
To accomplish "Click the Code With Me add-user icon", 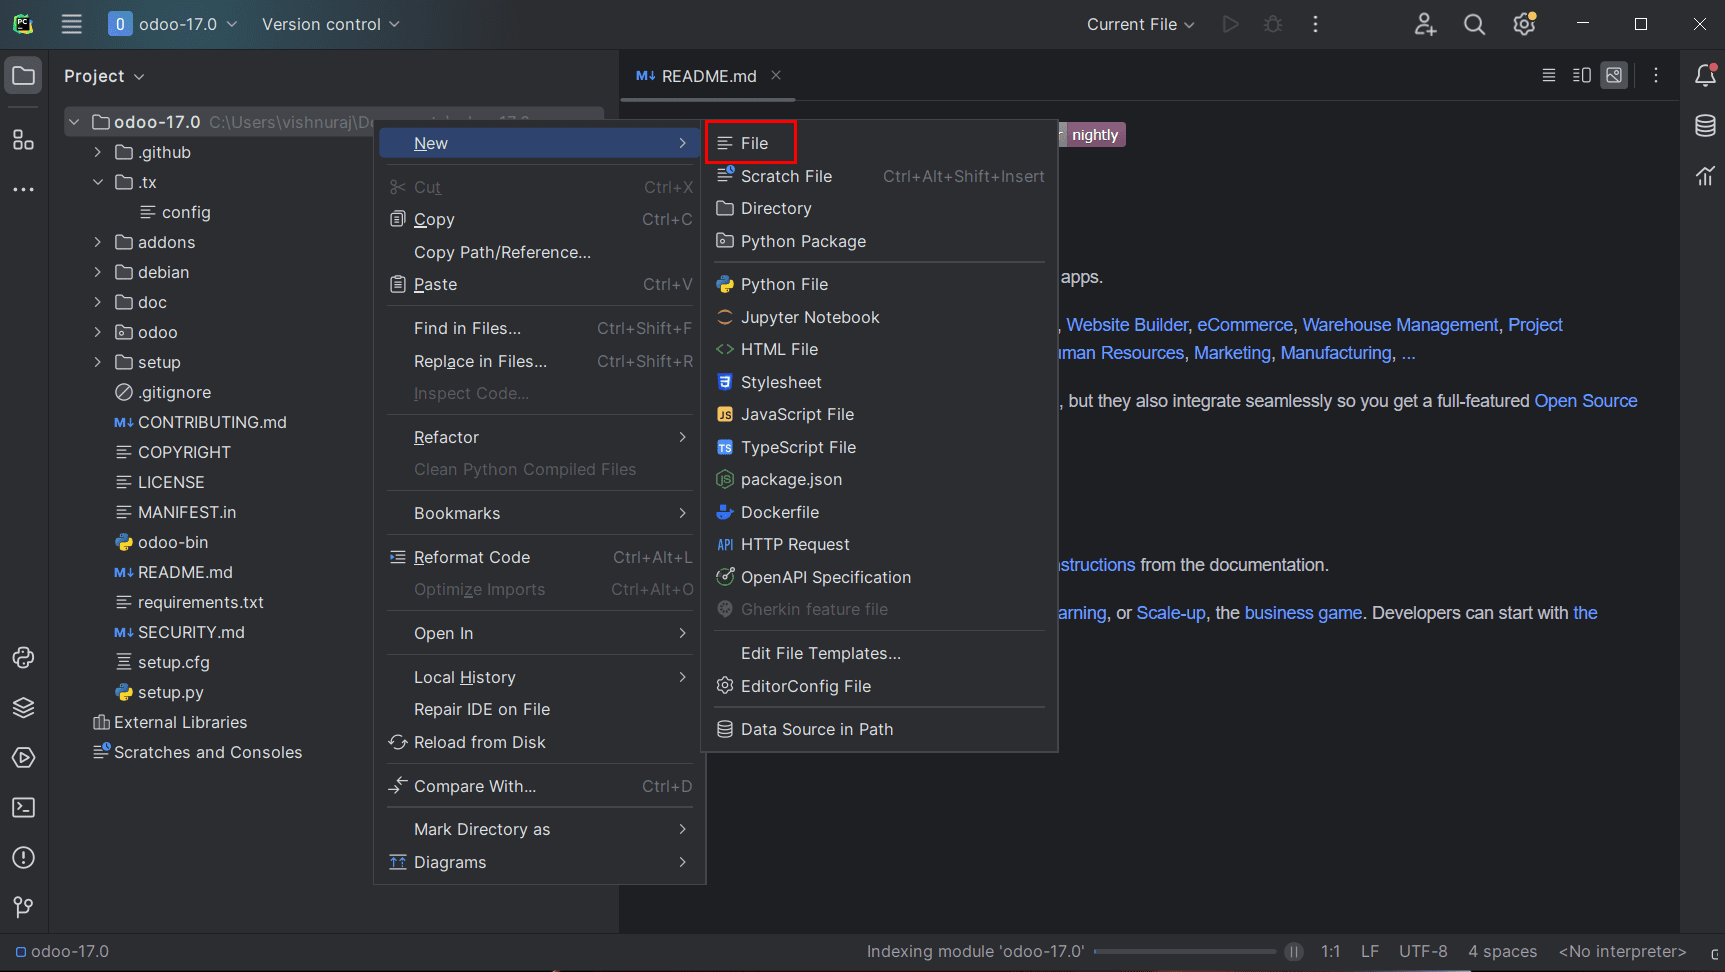I will tap(1425, 24).
